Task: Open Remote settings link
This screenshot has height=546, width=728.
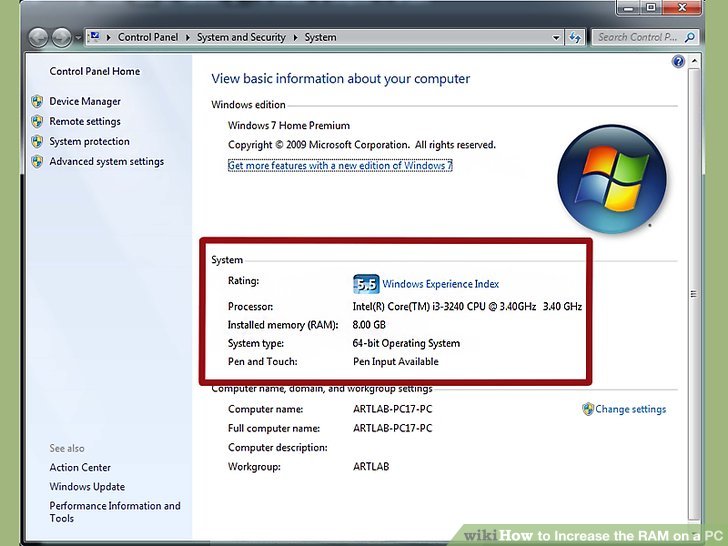Action: tap(85, 121)
